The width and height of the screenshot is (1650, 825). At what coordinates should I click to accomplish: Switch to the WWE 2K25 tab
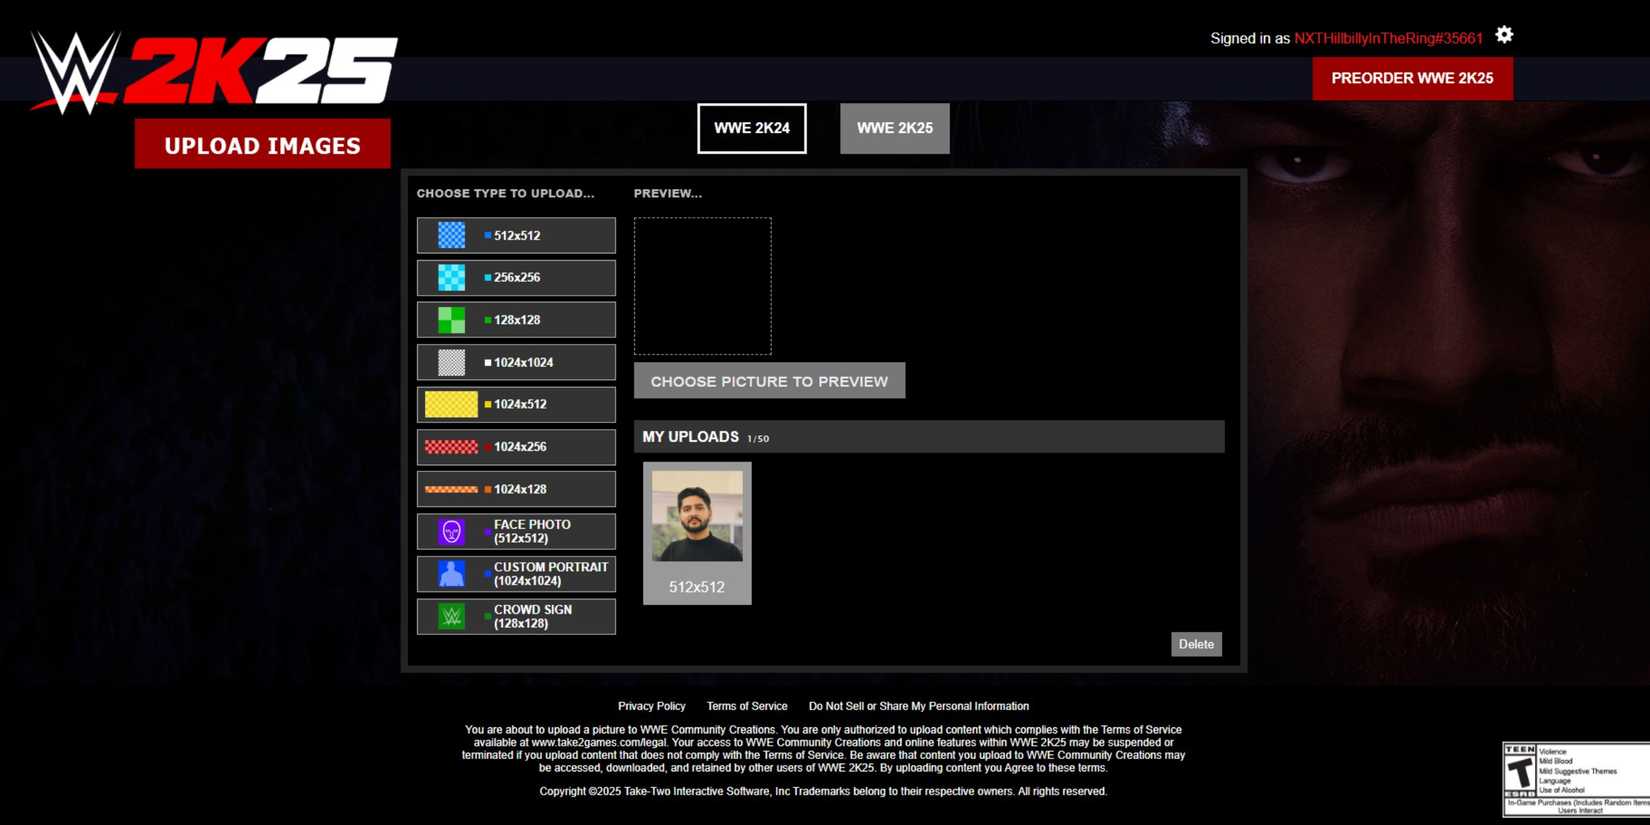click(895, 128)
